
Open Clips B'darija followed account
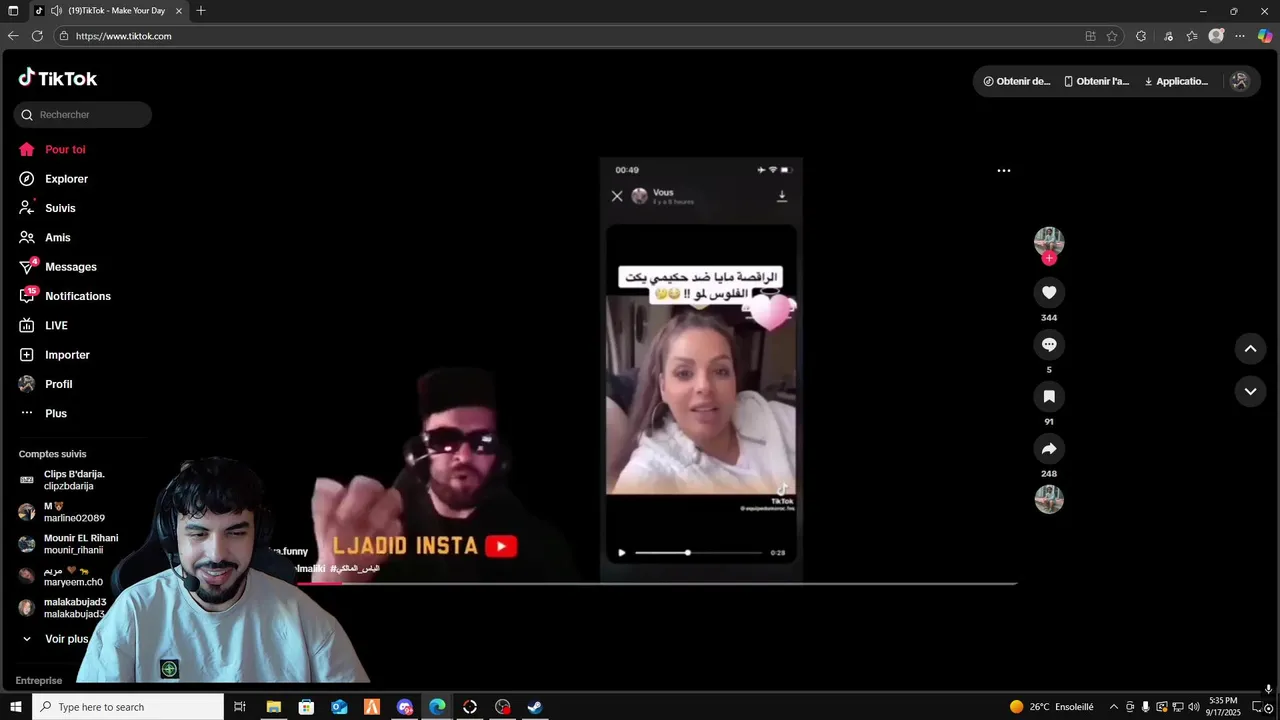[62, 480]
